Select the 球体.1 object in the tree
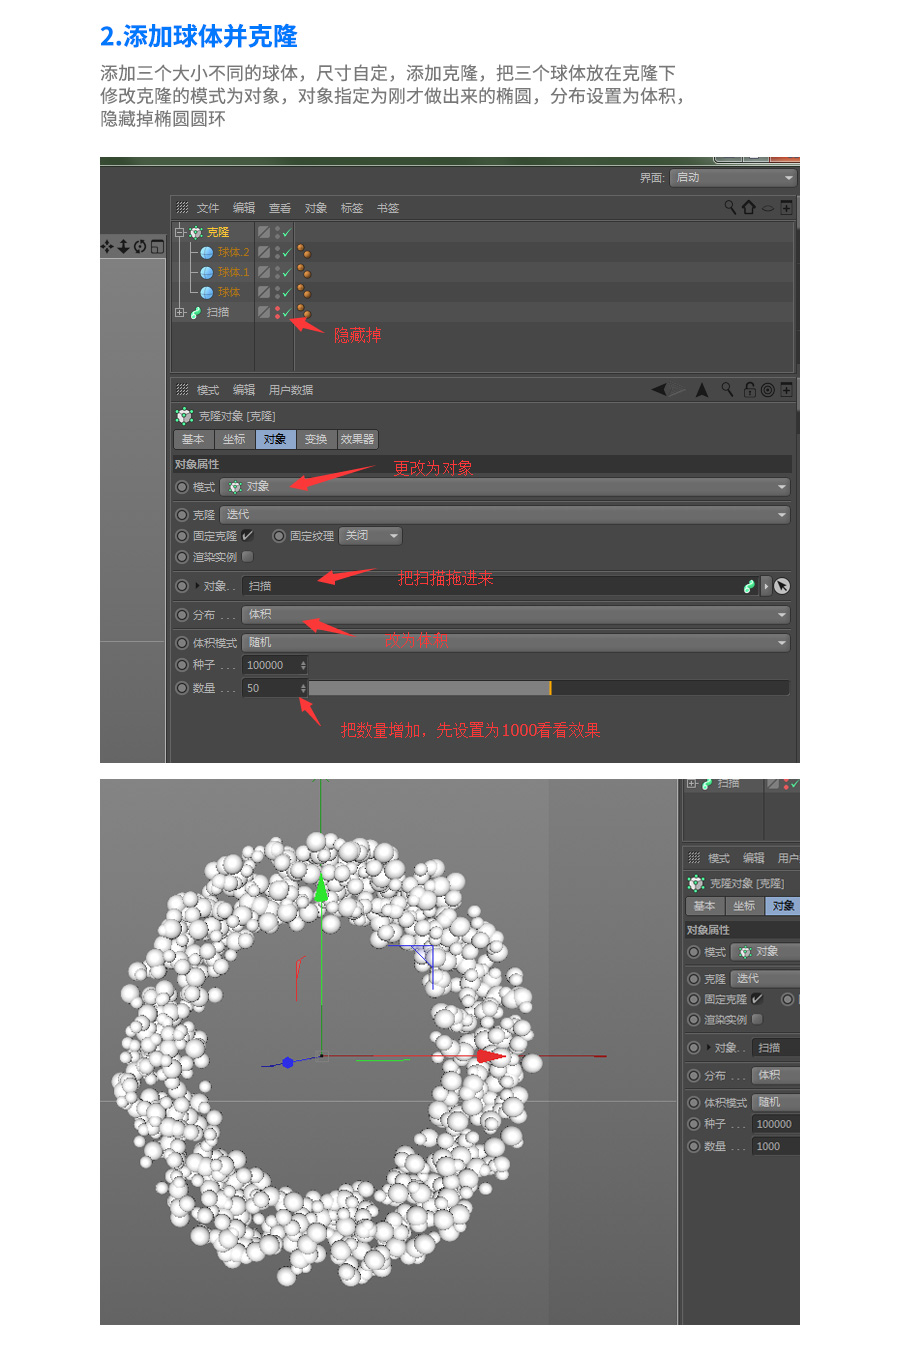The width and height of the screenshot is (900, 1348). pos(234,272)
